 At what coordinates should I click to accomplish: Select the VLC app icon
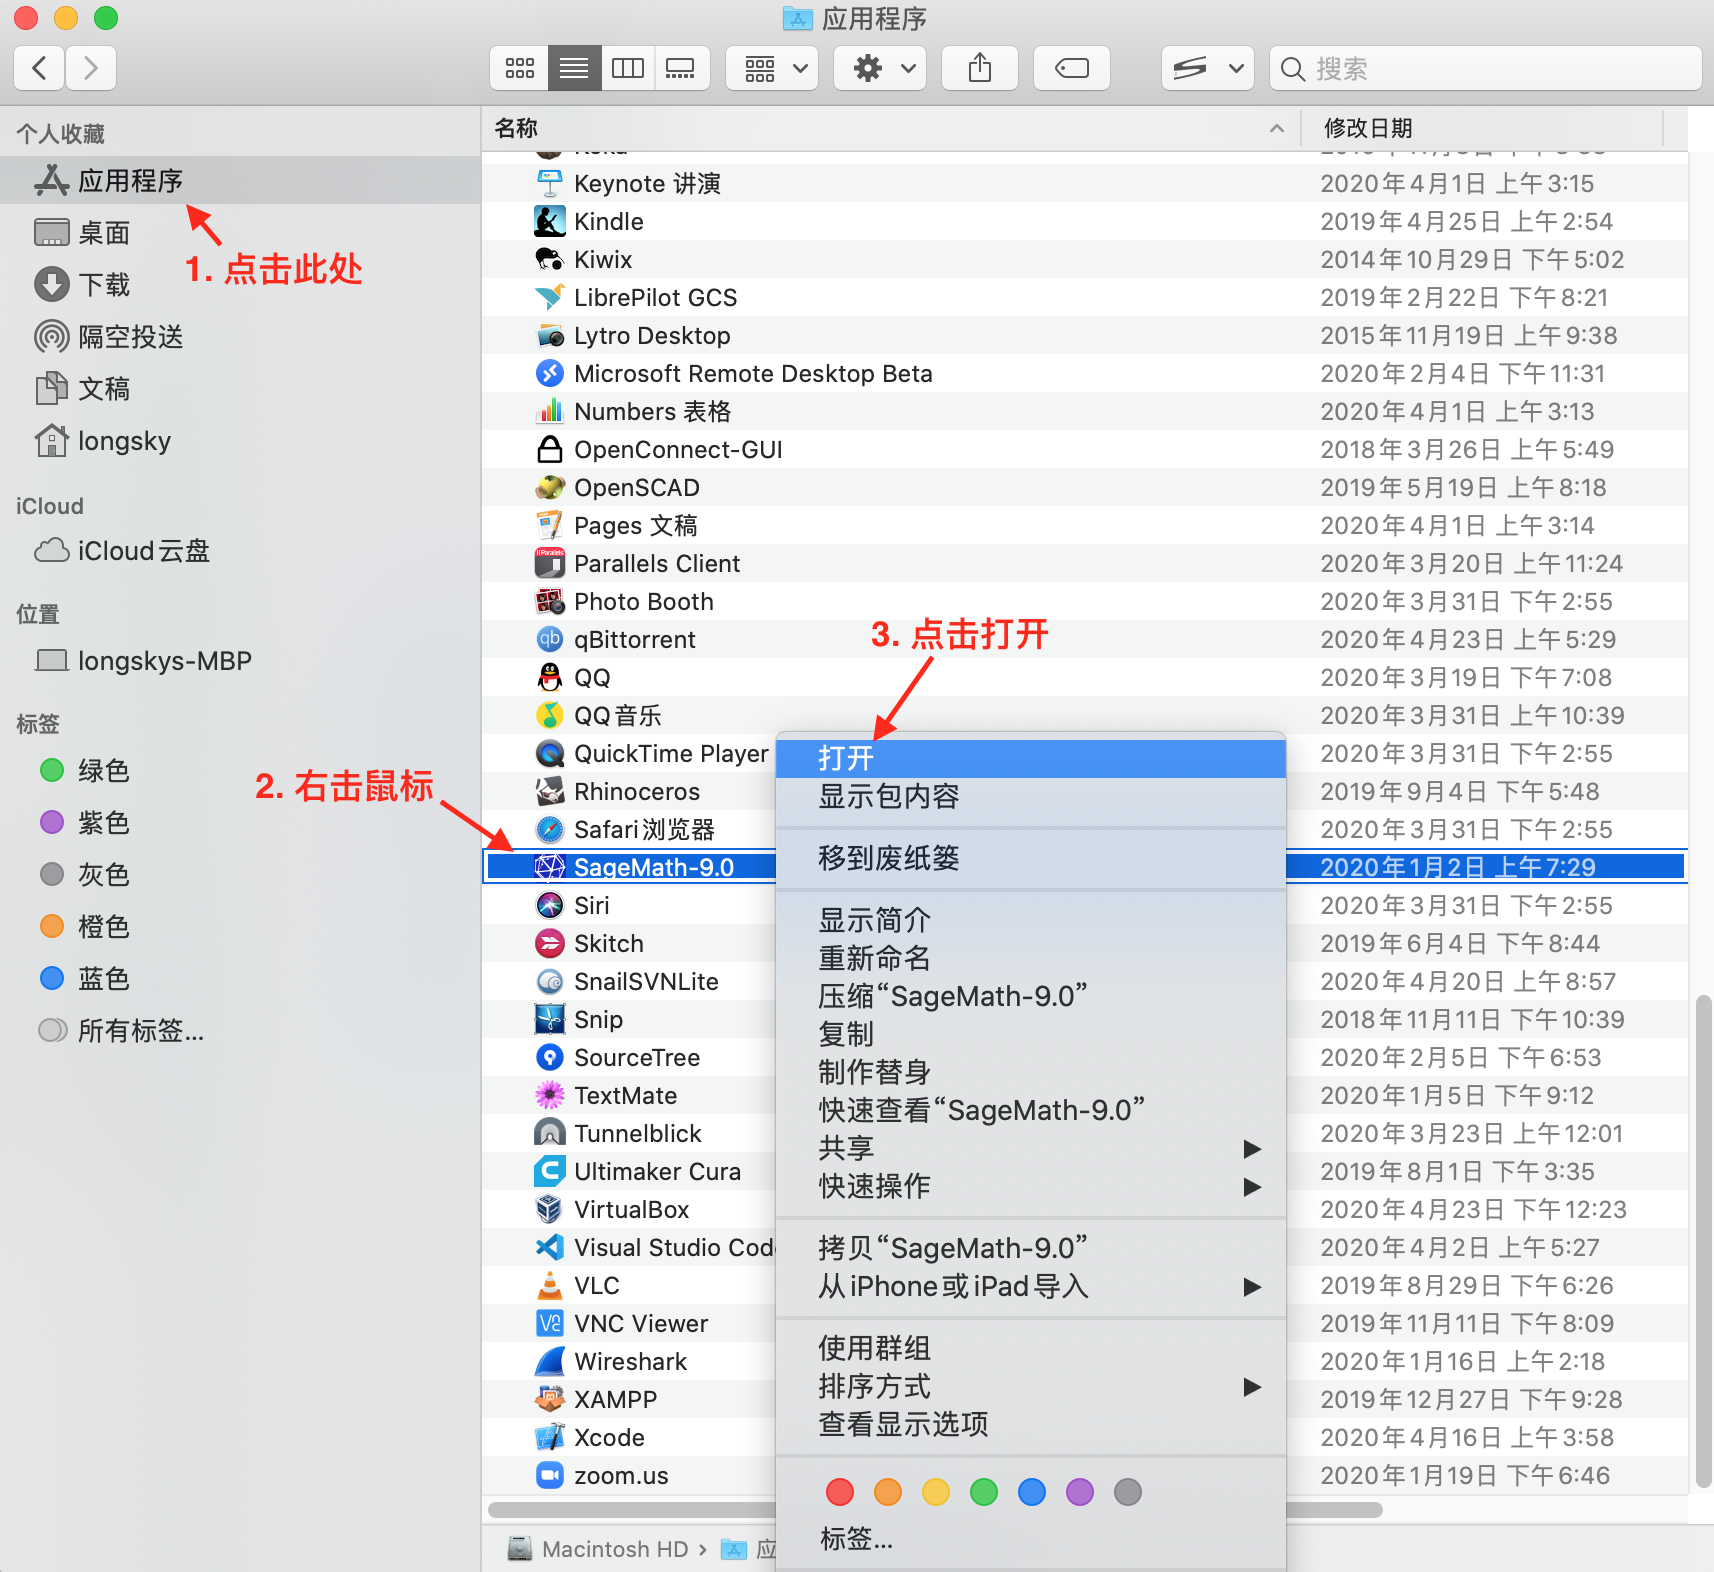coord(549,1285)
